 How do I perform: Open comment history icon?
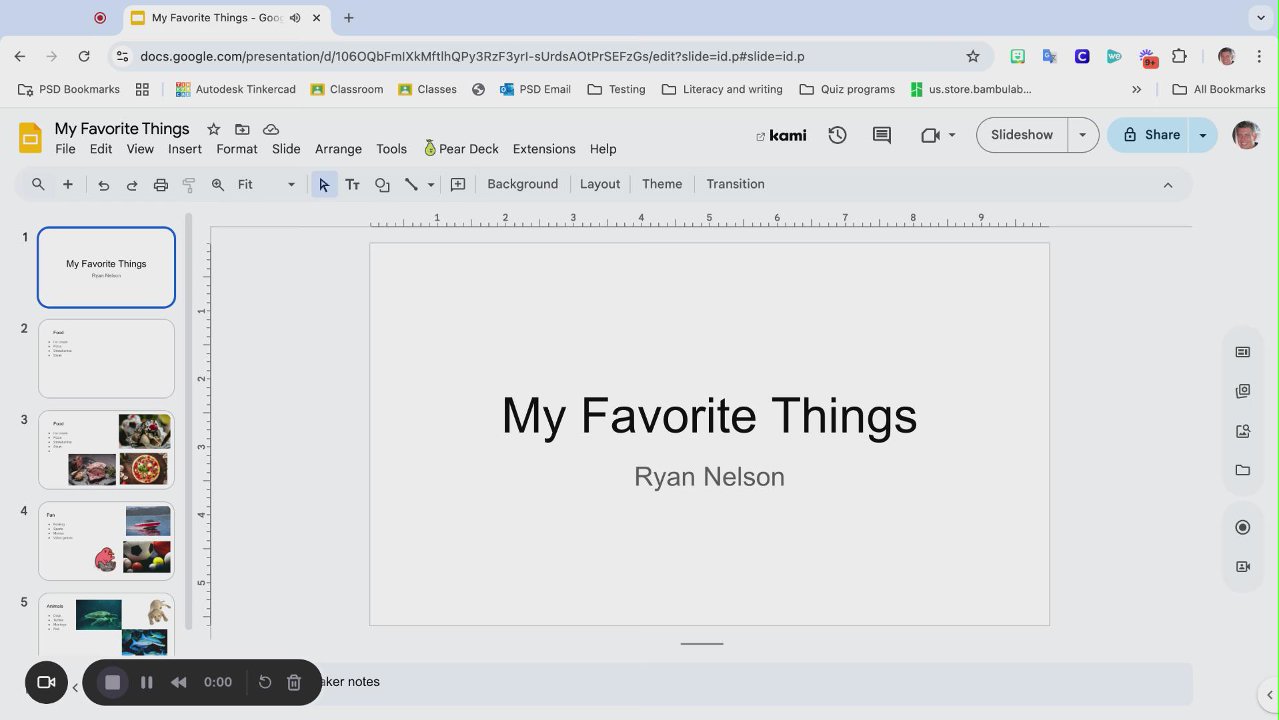click(882, 135)
